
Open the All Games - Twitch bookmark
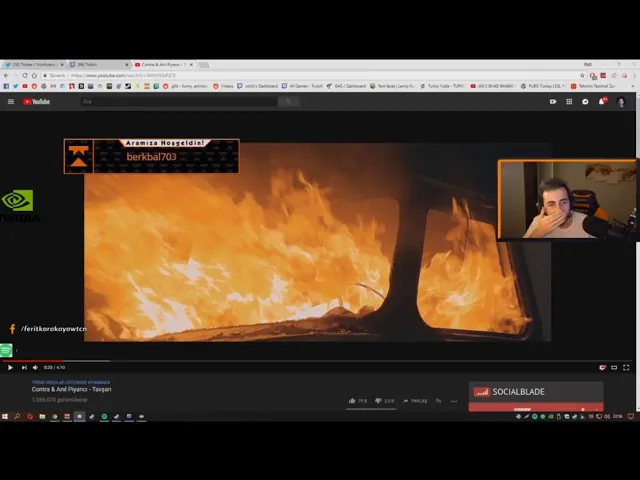coord(302,86)
